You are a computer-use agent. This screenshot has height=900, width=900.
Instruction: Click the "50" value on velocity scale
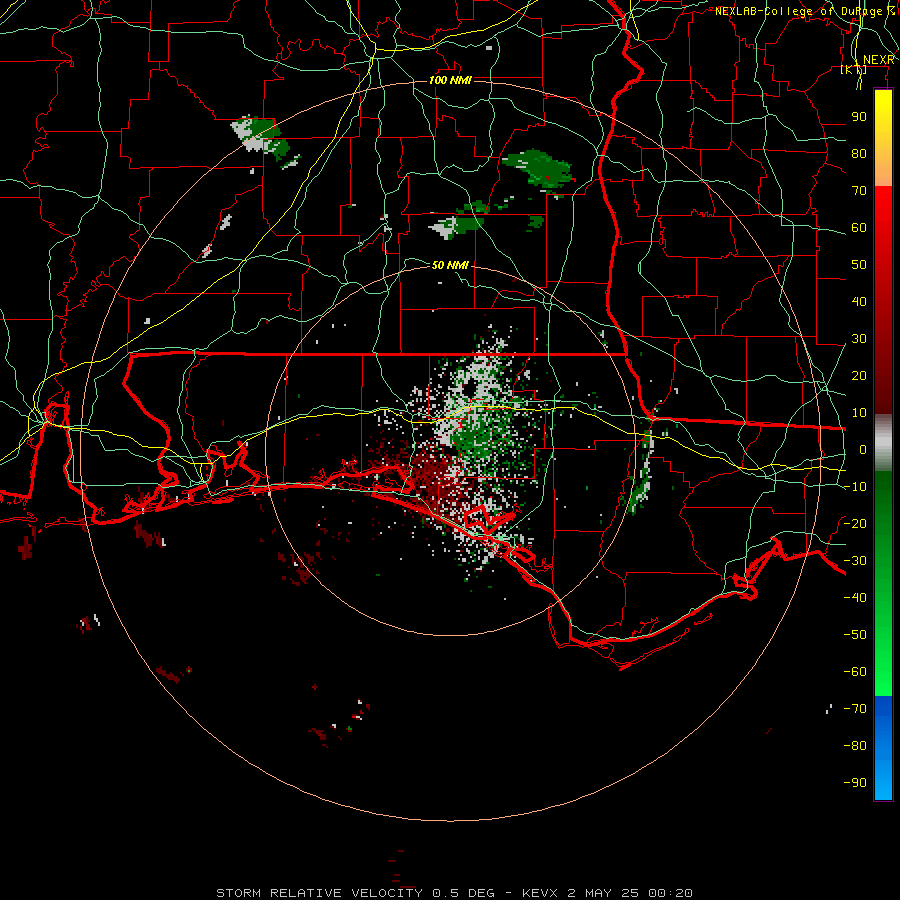pyautogui.click(x=859, y=265)
